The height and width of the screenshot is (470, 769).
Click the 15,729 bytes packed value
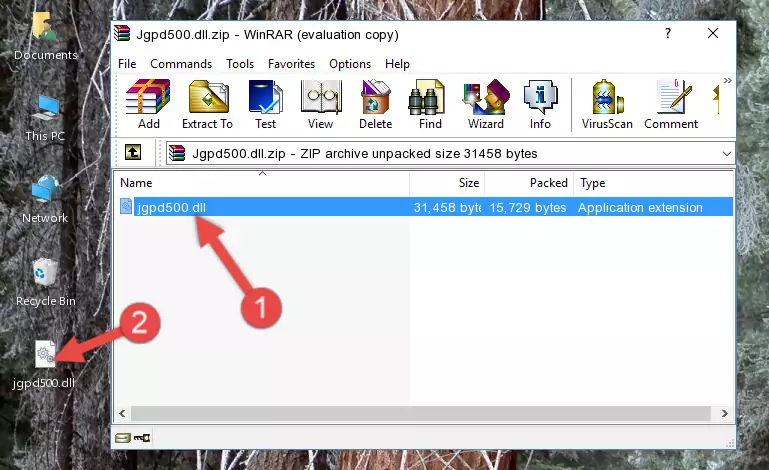[528, 208]
